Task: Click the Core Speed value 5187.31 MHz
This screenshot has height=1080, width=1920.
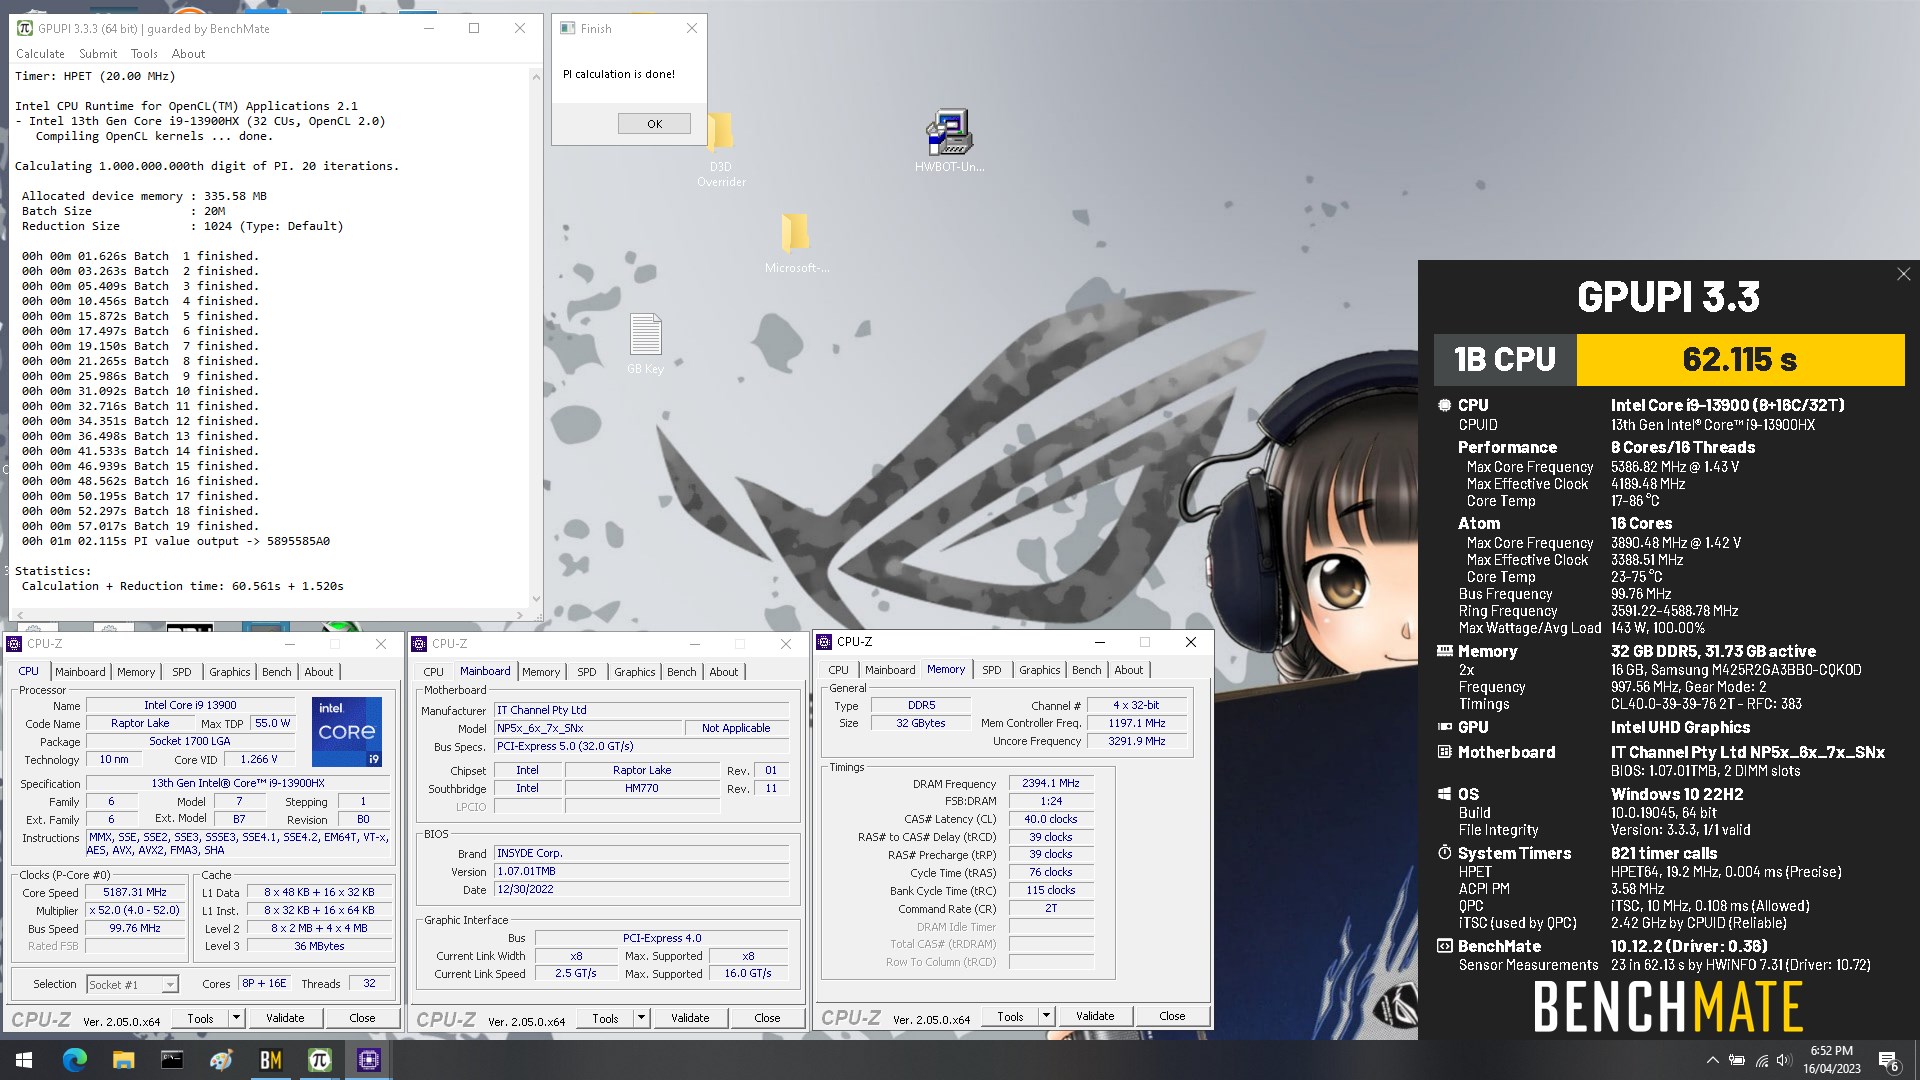Action: pos(135,892)
